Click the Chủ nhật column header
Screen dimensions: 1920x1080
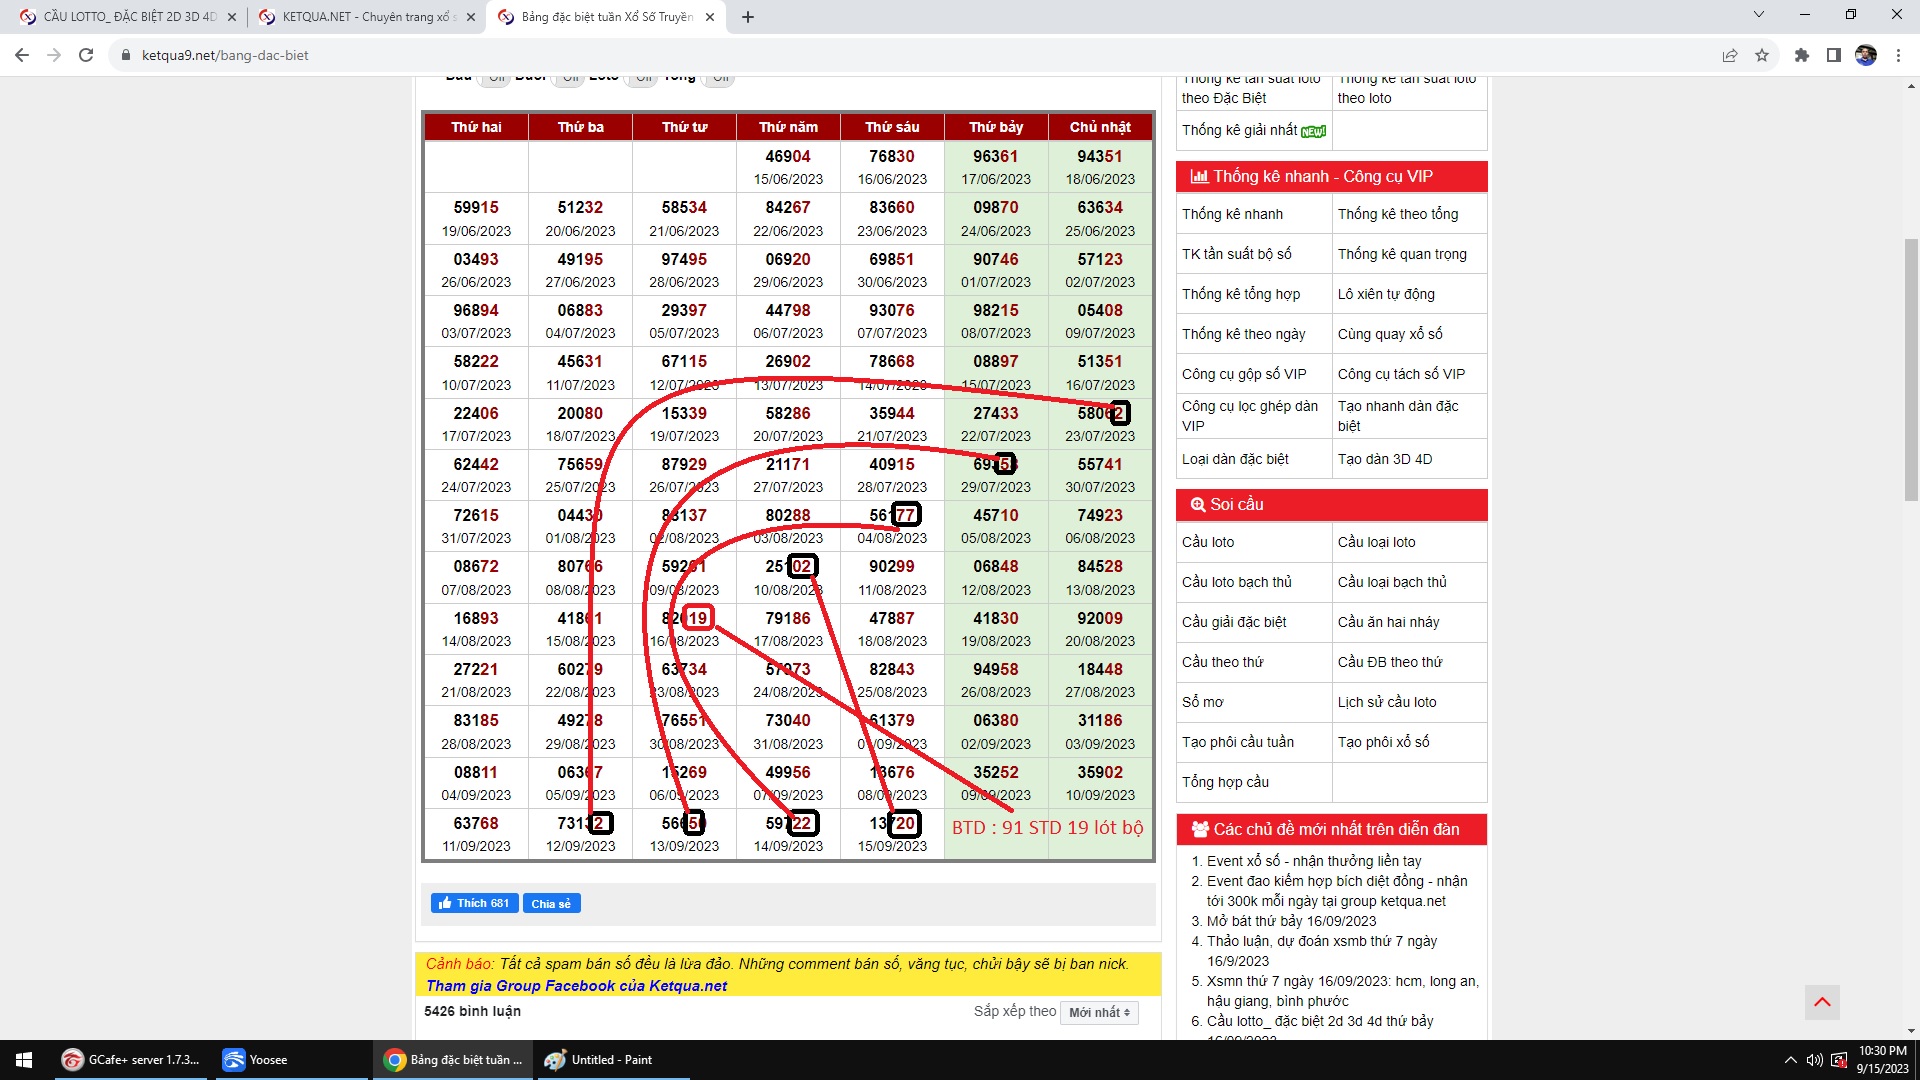1100,127
